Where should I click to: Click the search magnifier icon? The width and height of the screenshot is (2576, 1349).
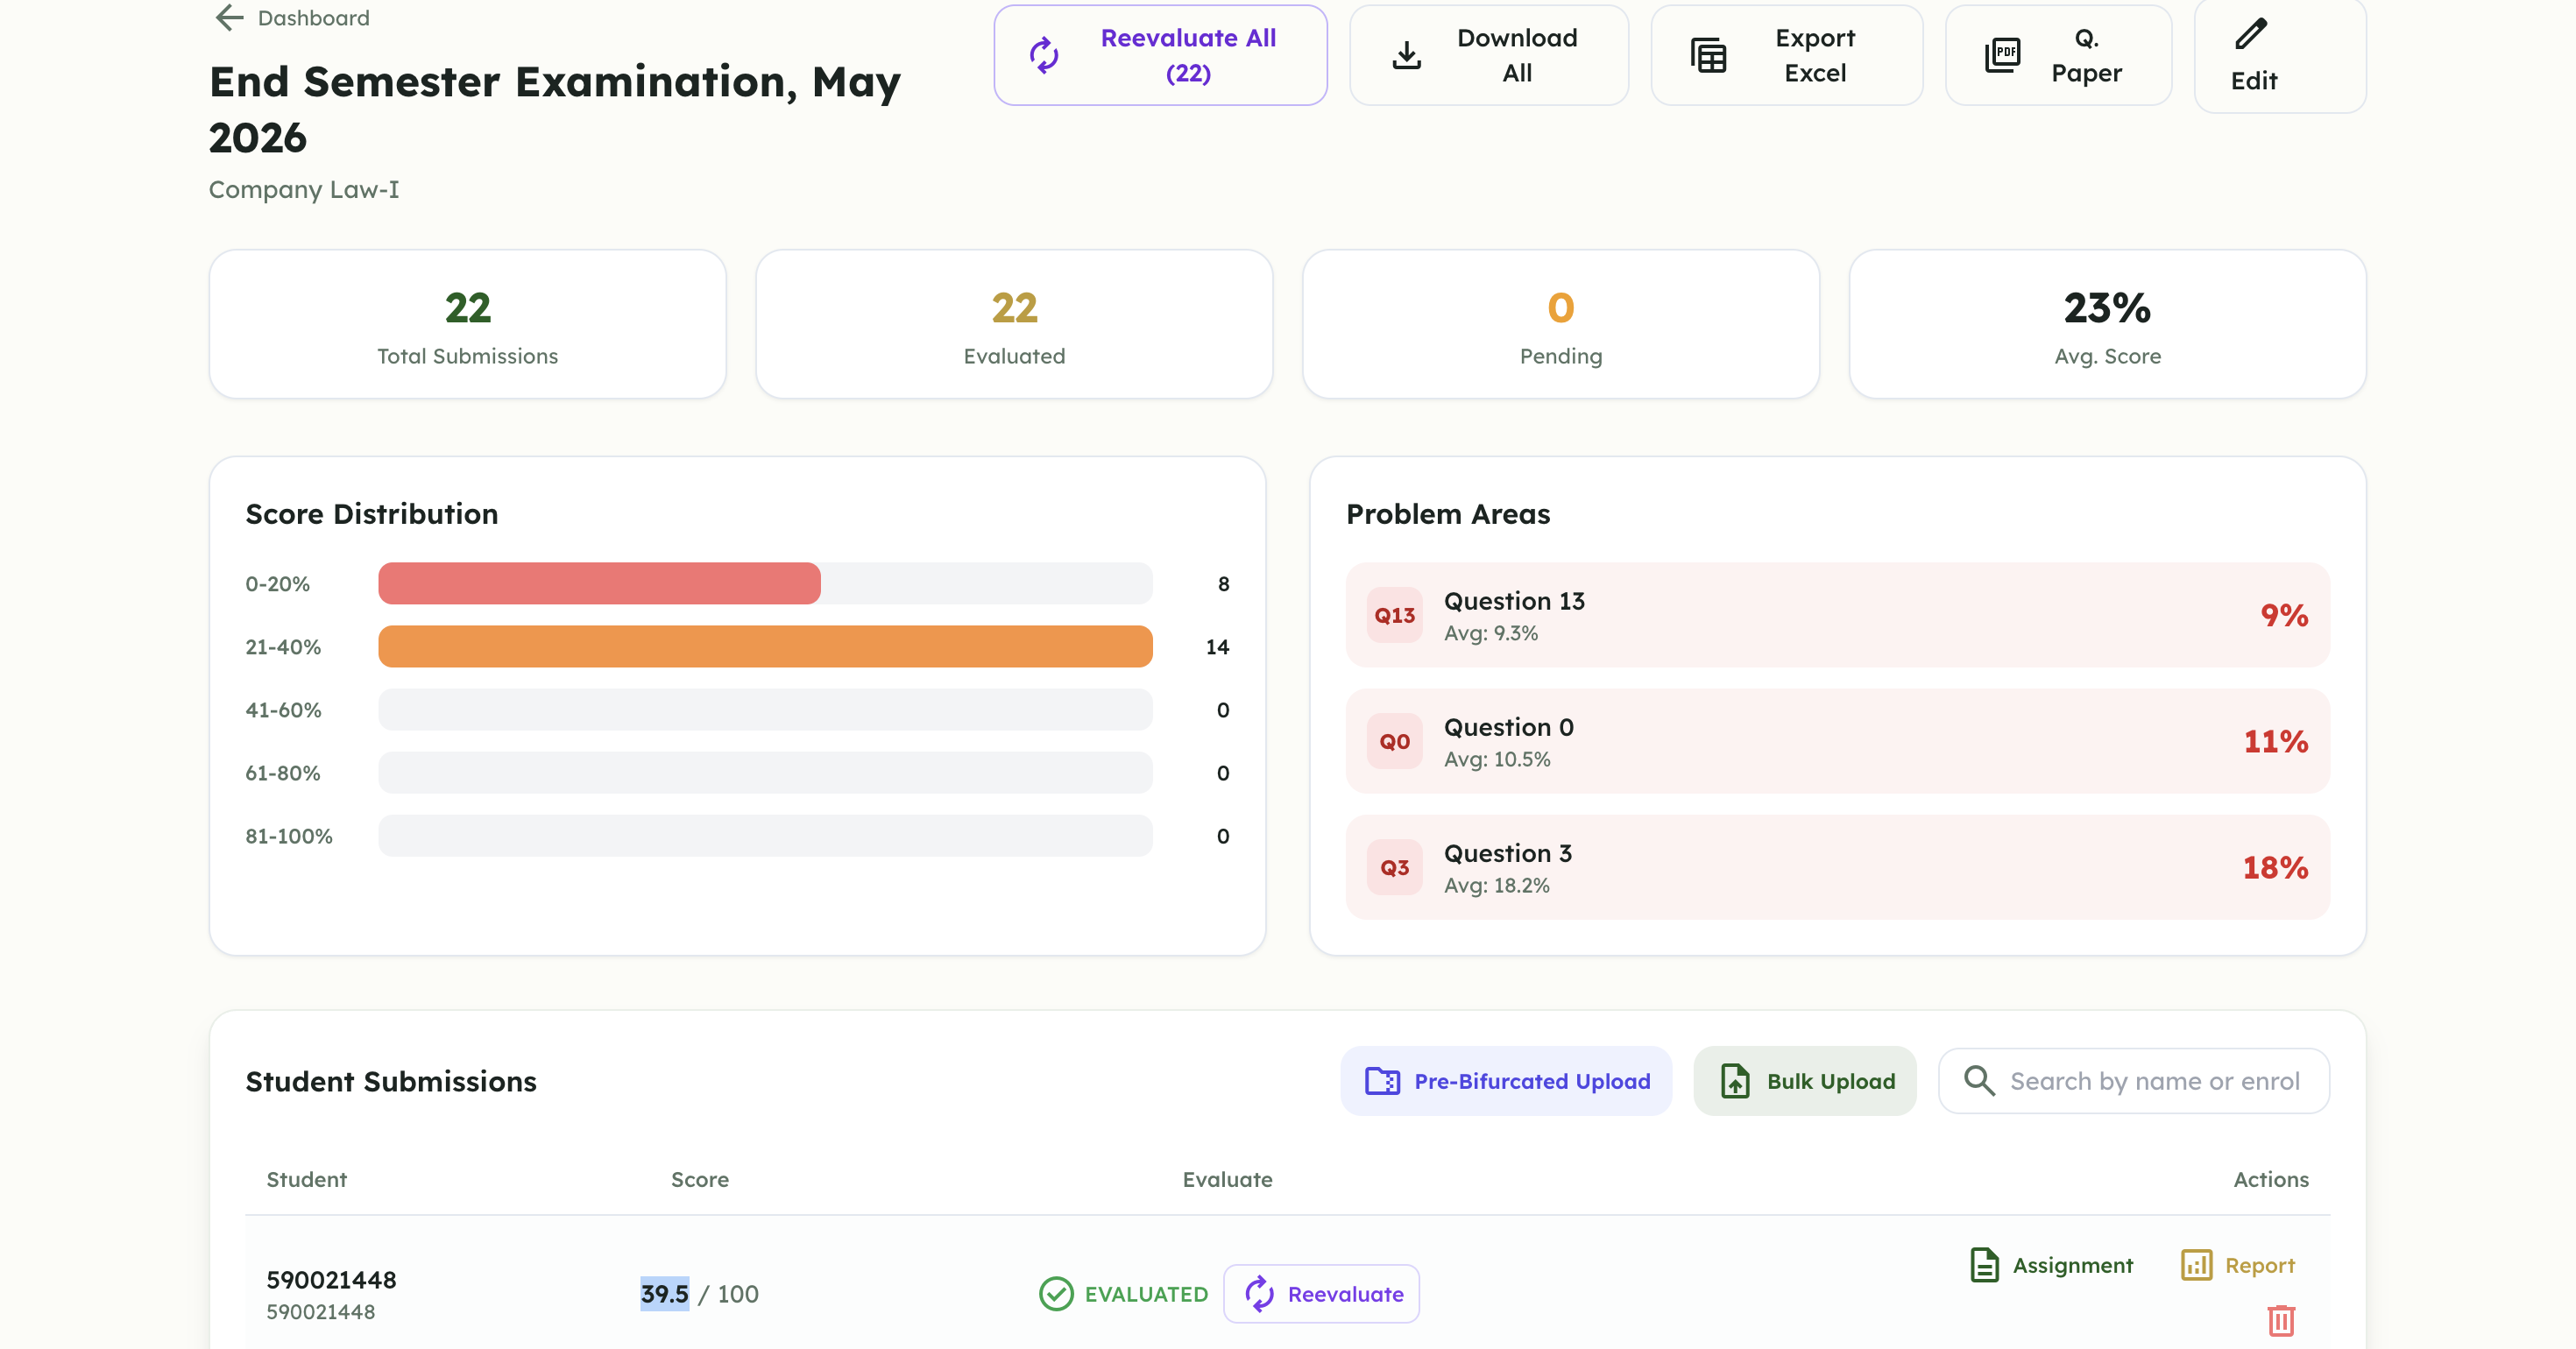(x=1979, y=1080)
